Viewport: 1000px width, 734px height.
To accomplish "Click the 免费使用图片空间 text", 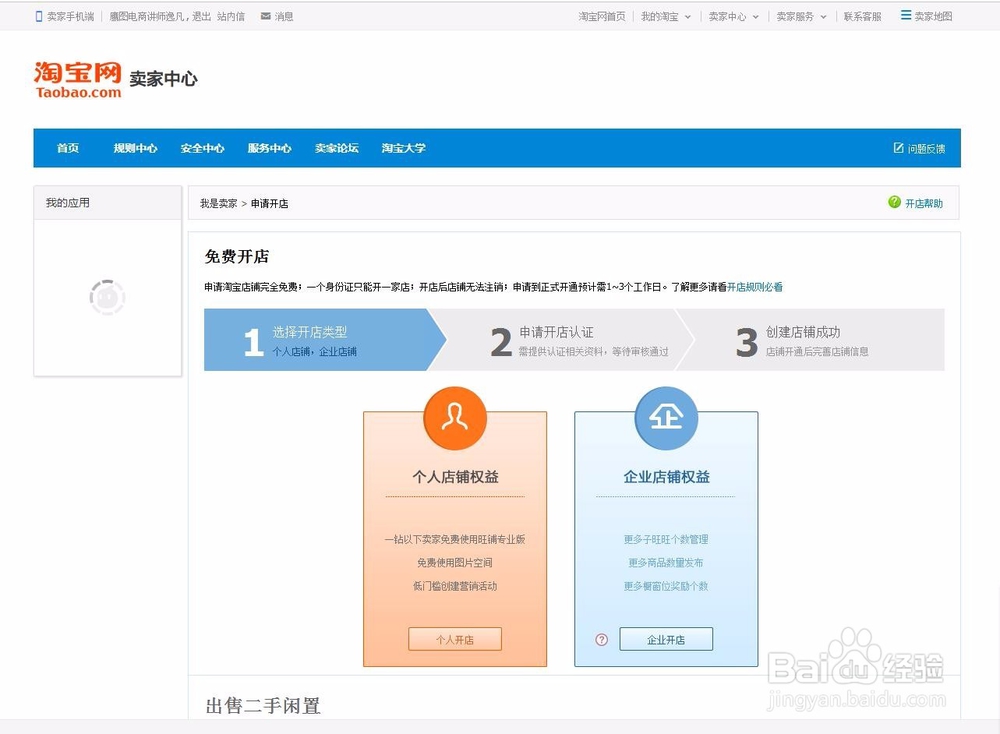I will pyautogui.click(x=455, y=562).
